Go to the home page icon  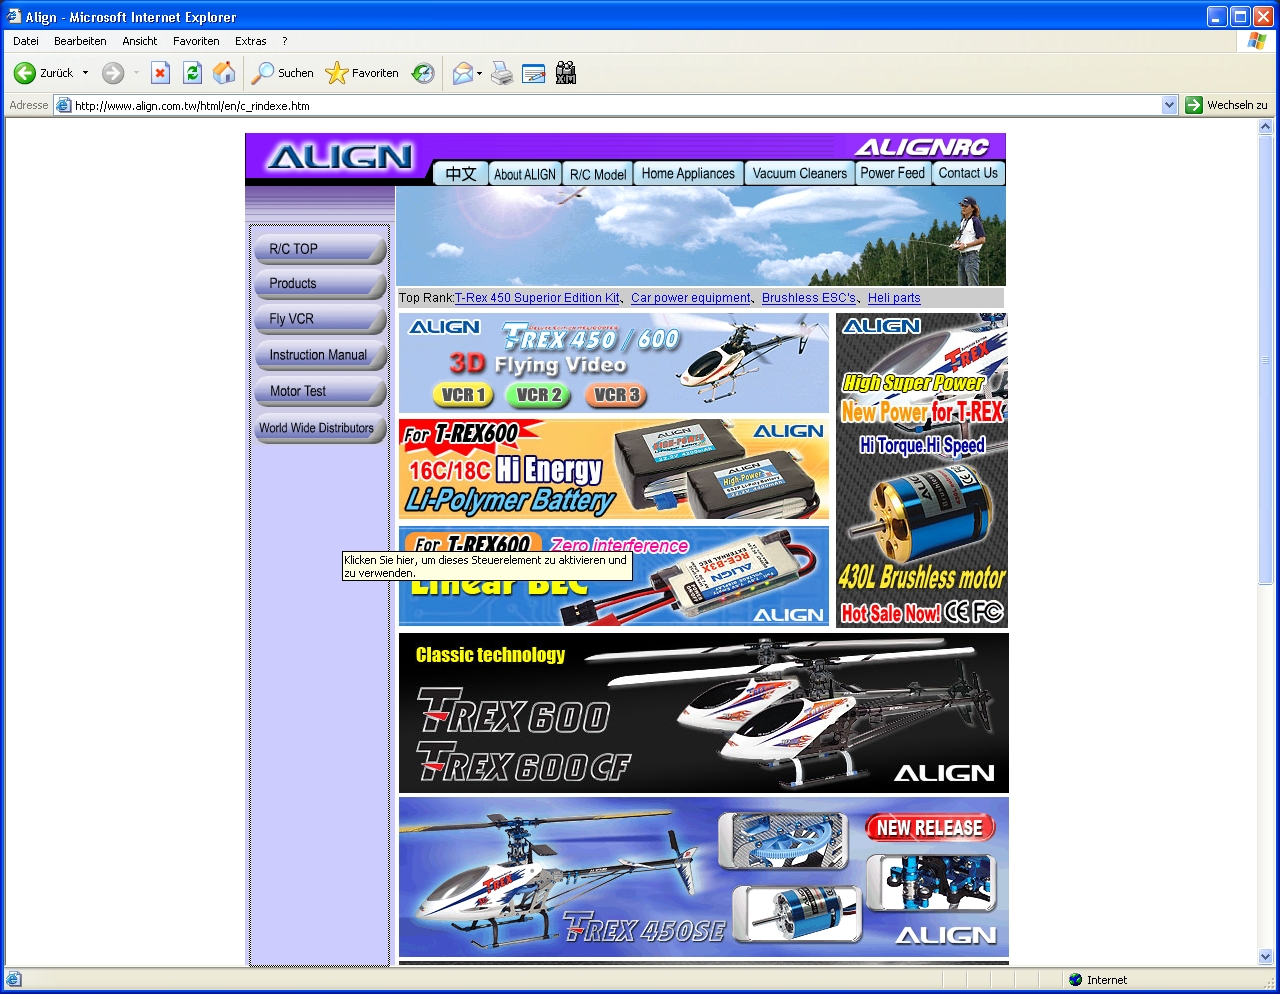tap(224, 73)
